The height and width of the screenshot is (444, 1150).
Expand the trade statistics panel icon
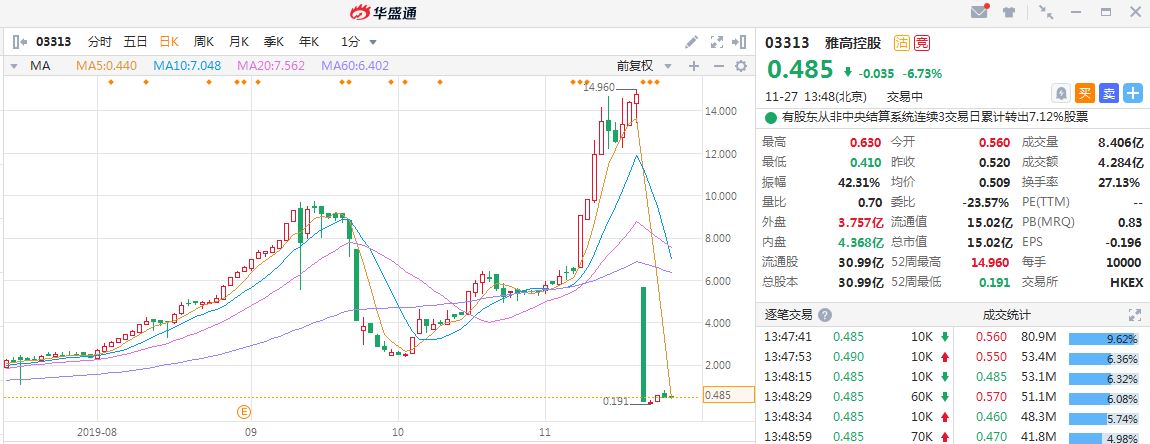coord(1134,316)
